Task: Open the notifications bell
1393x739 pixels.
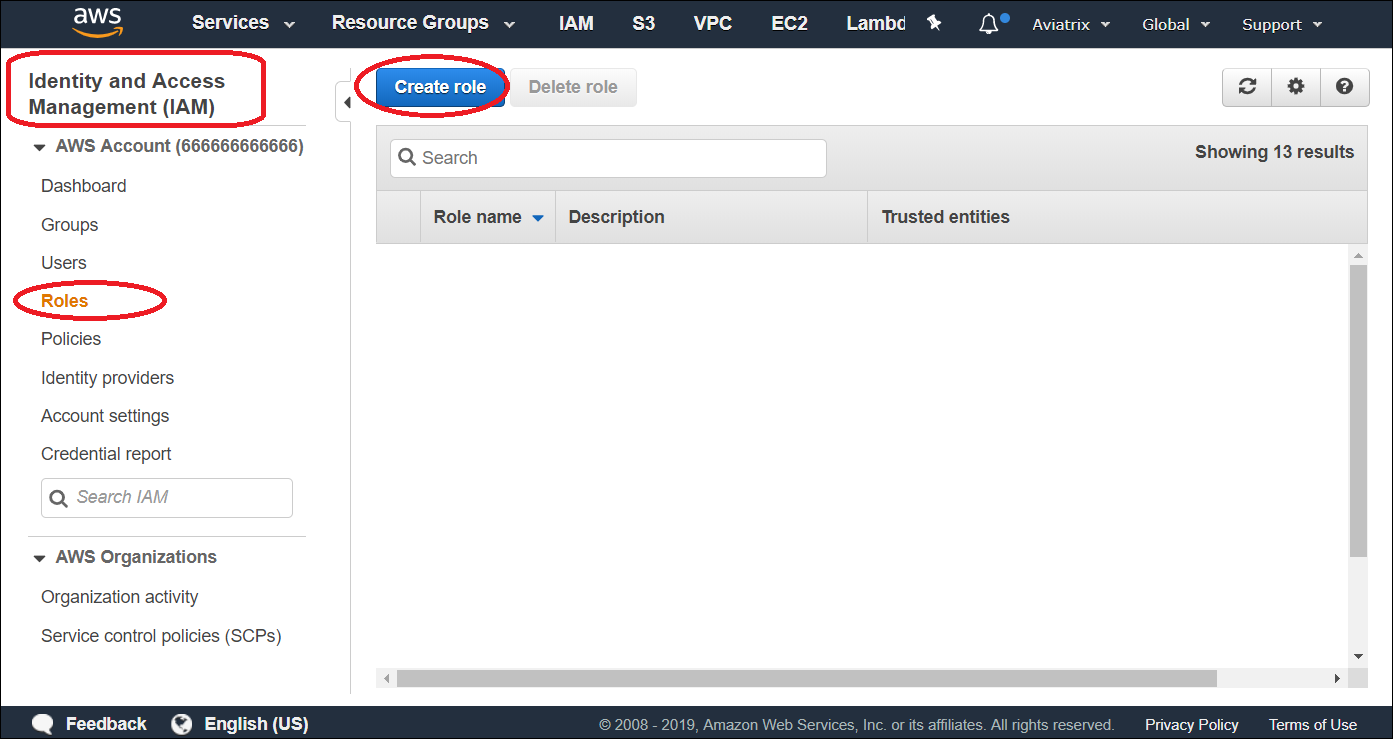Action: 988,23
